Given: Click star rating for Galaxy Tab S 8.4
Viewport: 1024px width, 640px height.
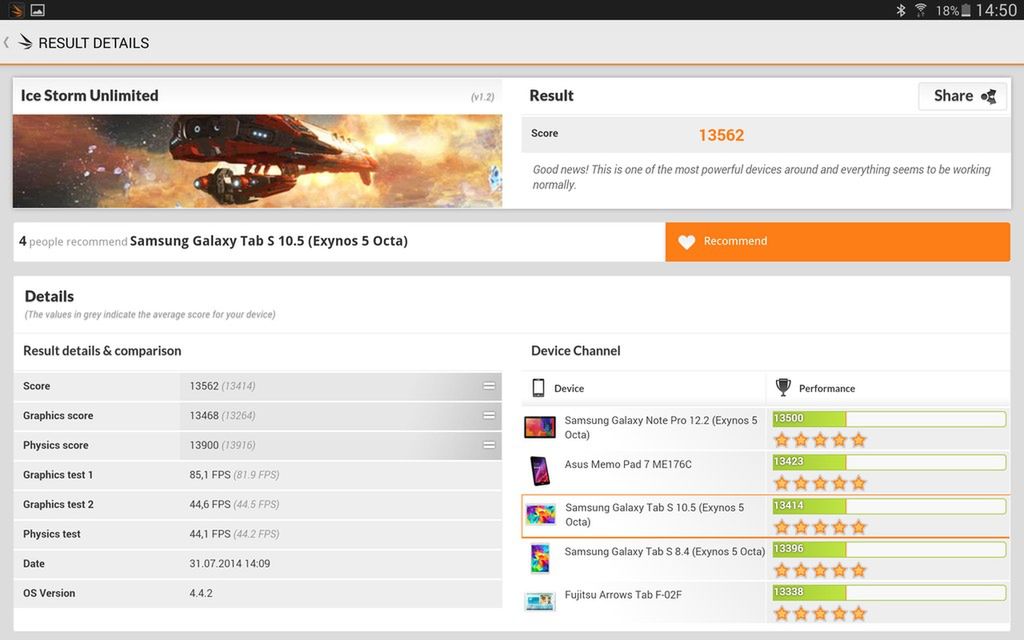Looking at the screenshot, I should pos(820,570).
